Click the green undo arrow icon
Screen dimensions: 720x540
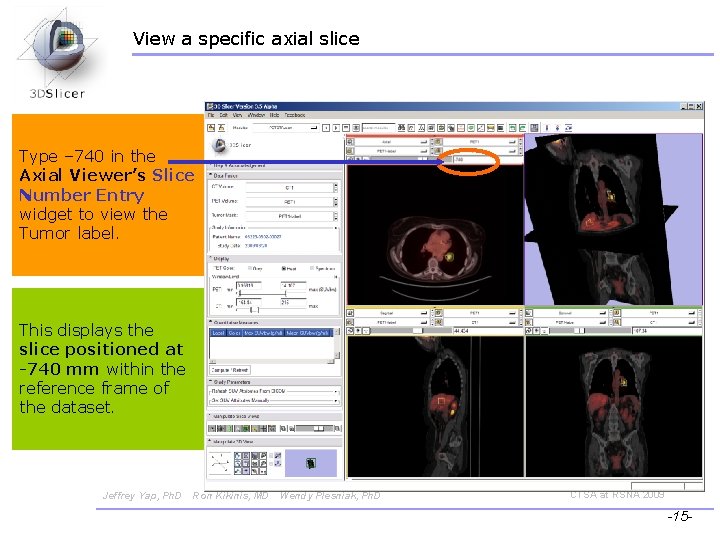[x=512, y=128]
